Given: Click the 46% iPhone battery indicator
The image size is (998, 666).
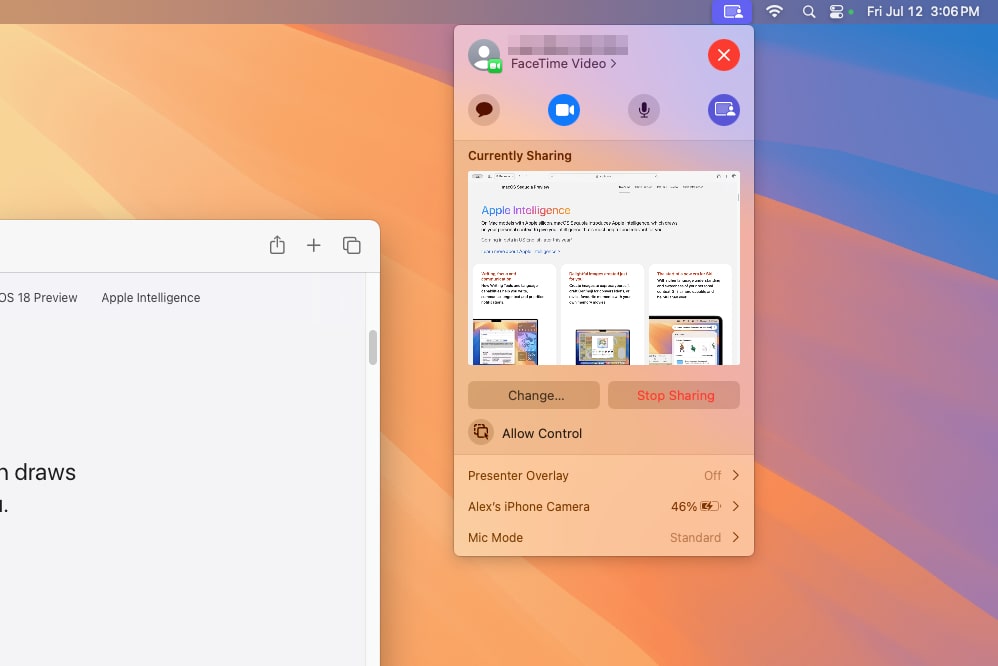Looking at the screenshot, I should click(695, 506).
